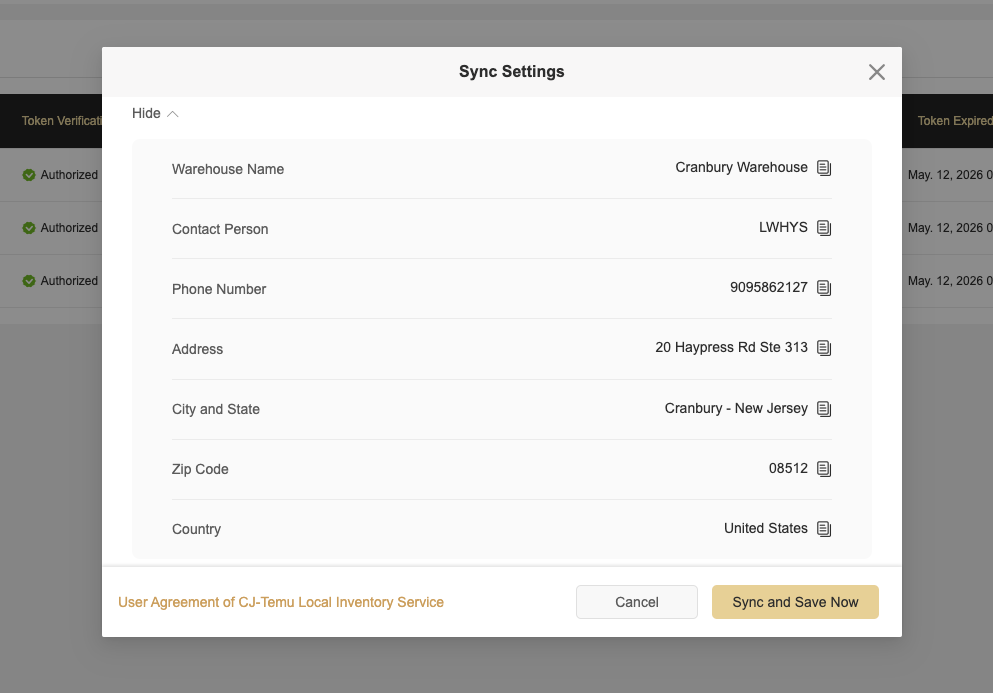The image size is (993, 693).
Task: Copy the Phone Number value
Action: [x=824, y=288]
